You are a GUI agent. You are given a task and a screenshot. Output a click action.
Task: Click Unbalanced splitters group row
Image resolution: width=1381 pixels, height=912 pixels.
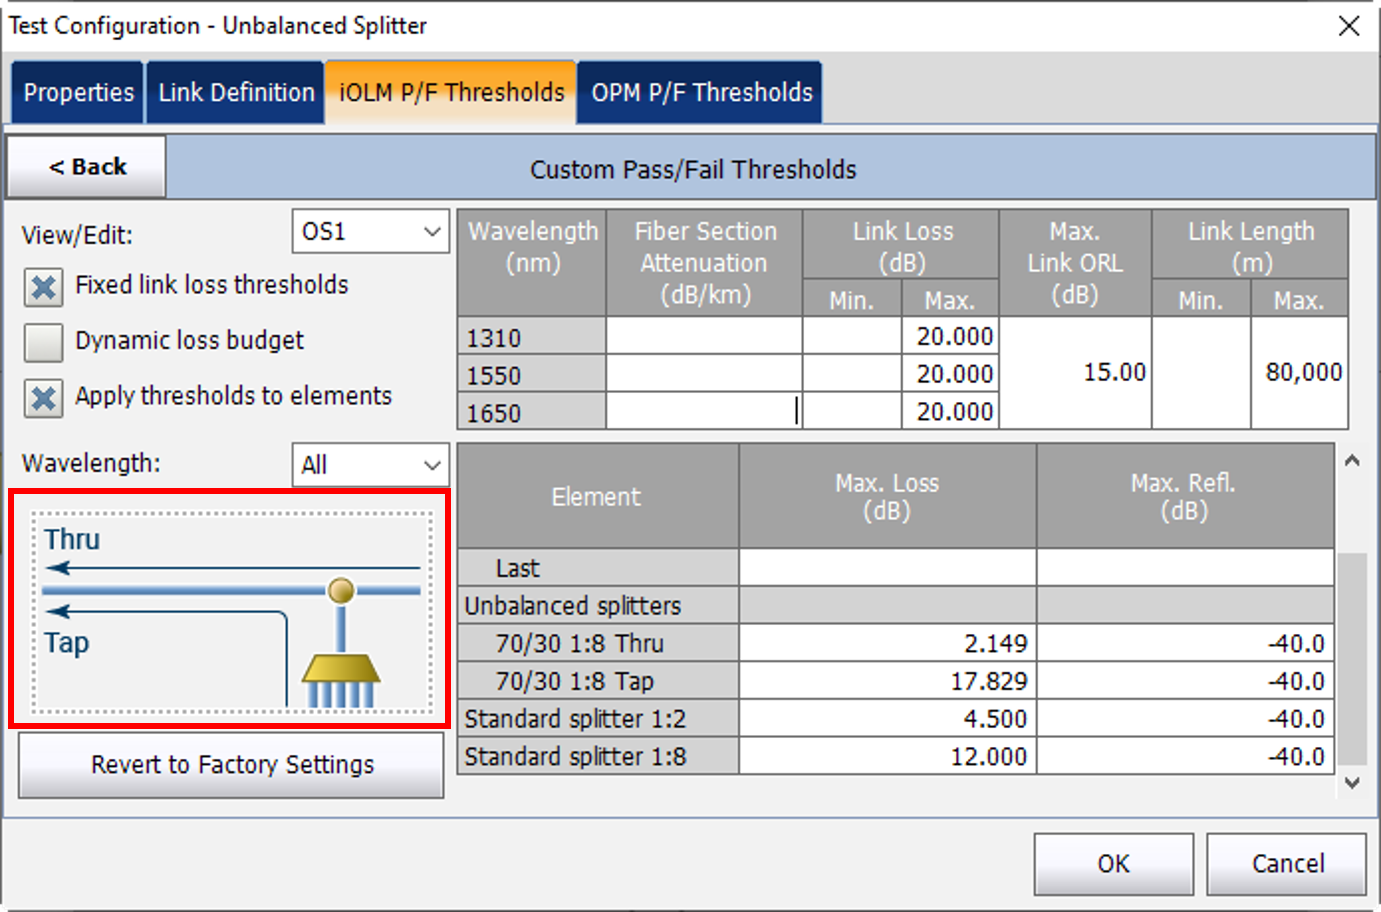(x=598, y=606)
